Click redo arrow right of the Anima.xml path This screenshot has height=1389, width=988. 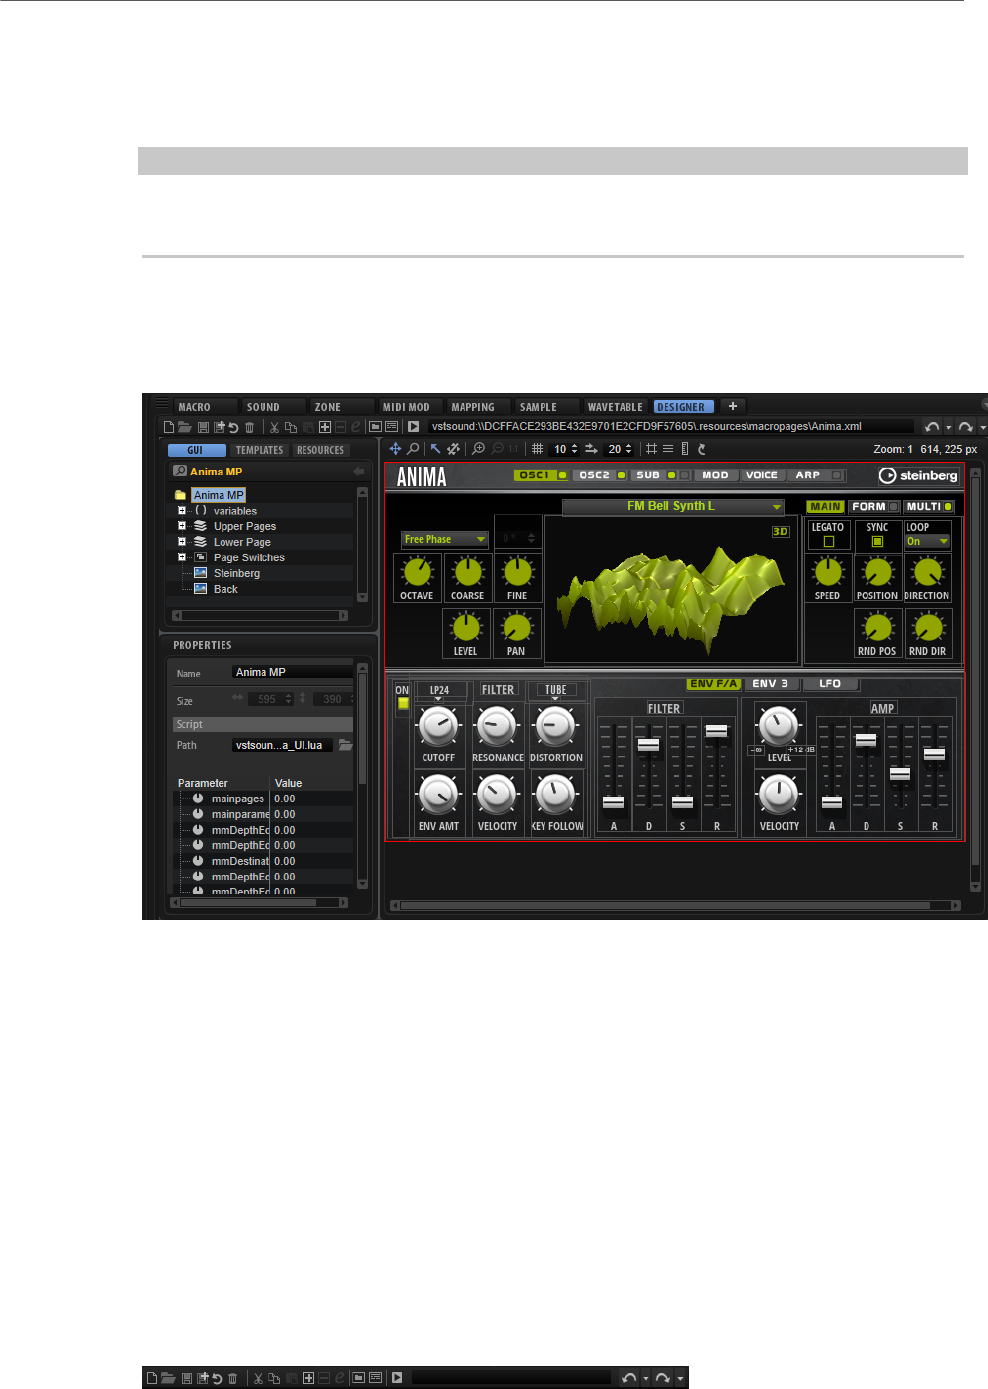pyautogui.click(x=965, y=427)
